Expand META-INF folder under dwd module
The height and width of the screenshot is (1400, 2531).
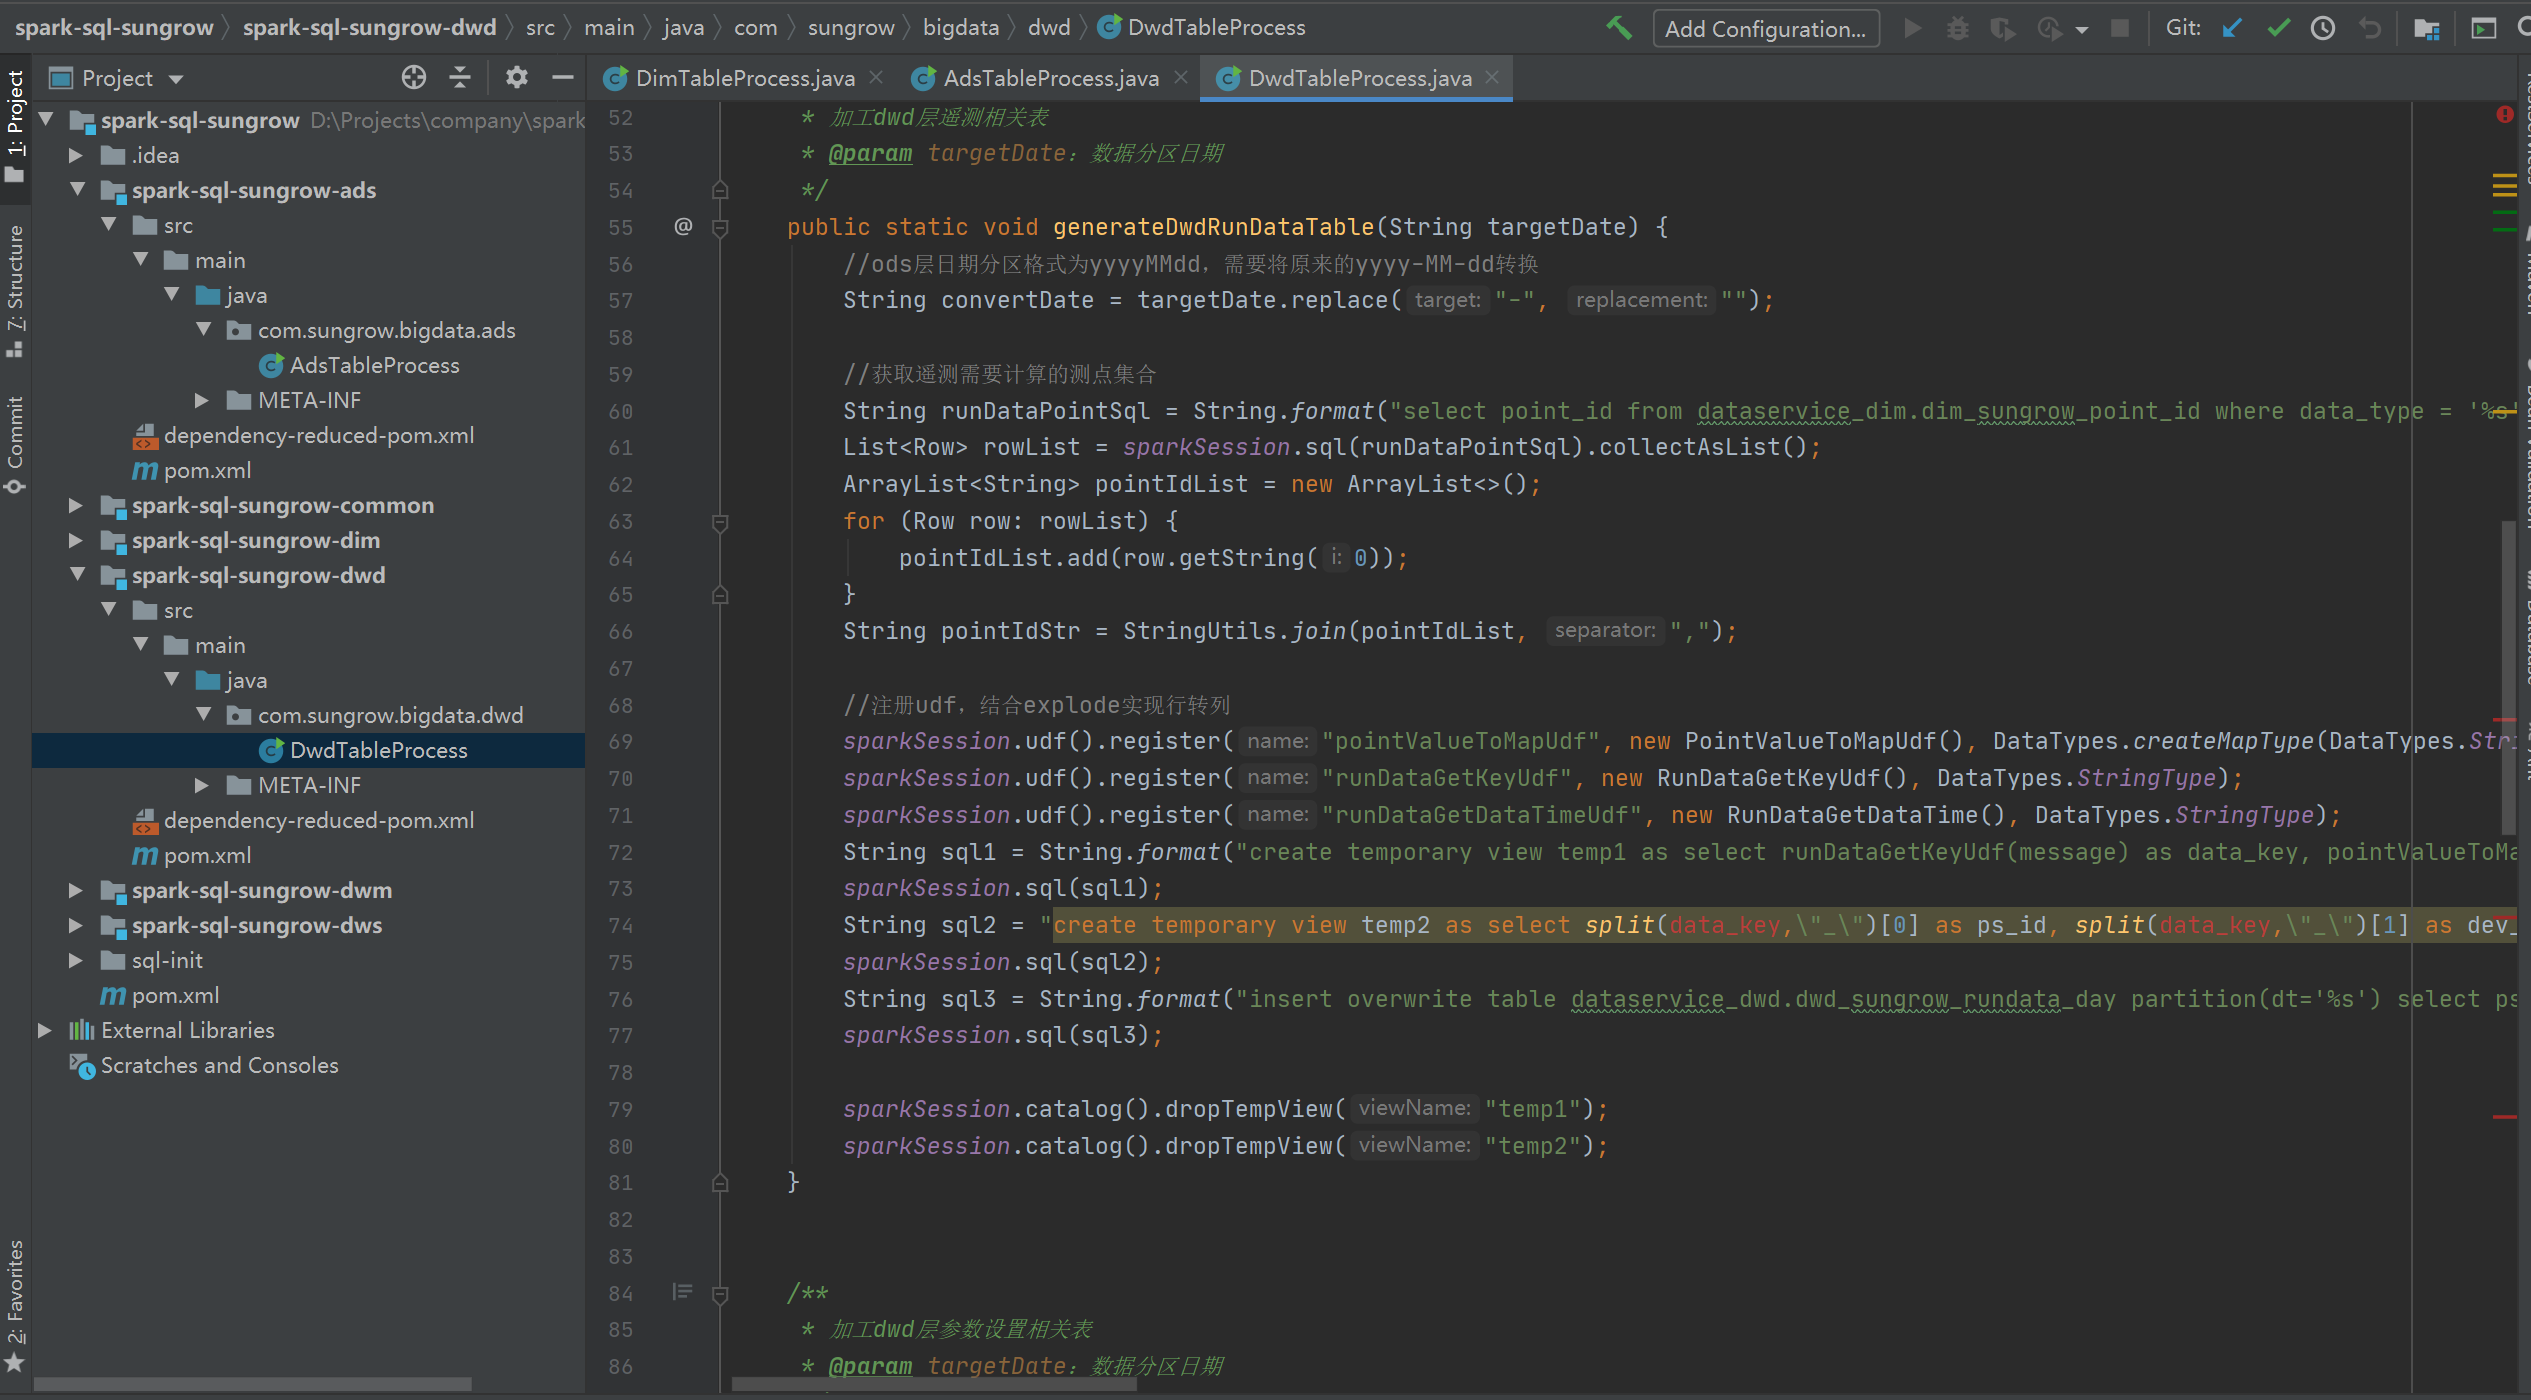(201, 785)
